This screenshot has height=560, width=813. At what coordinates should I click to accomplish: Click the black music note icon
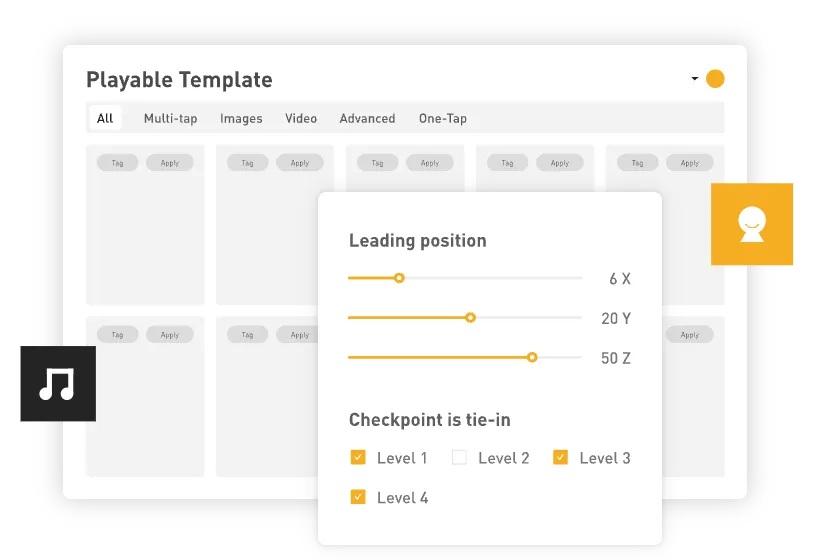point(56,384)
